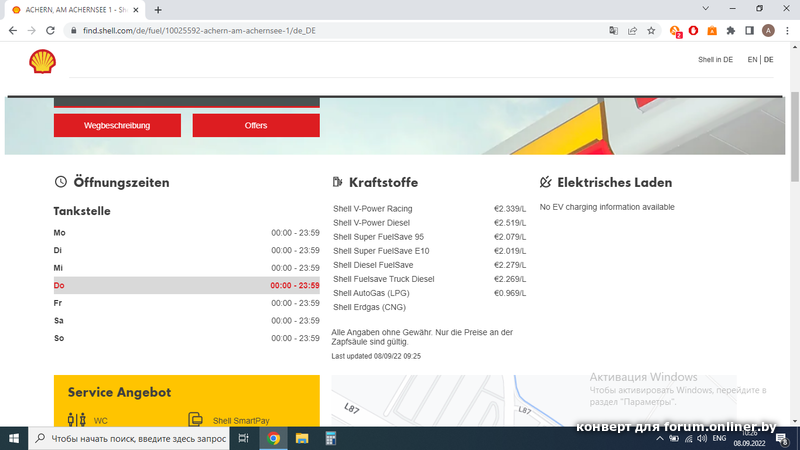800x450 pixels.
Task: Switch language to DE
Action: tap(768, 60)
